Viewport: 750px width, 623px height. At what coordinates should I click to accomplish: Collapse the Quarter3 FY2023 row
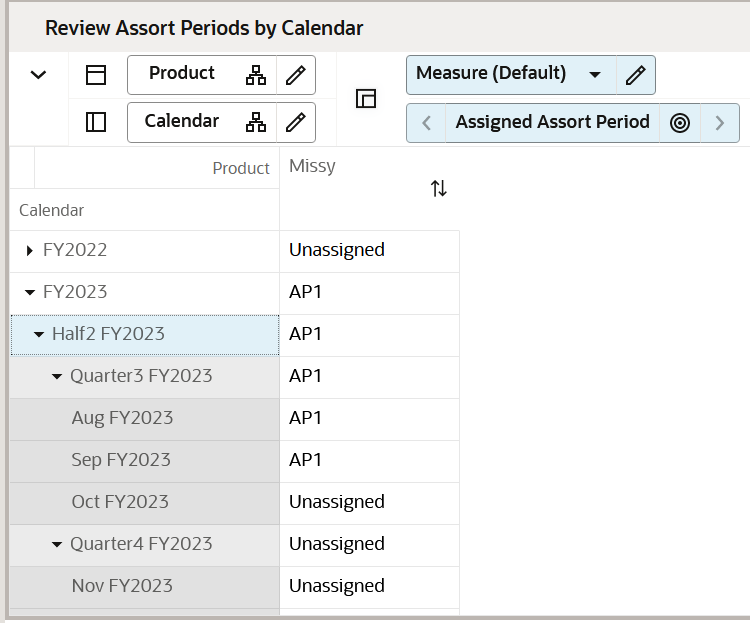pyautogui.click(x=57, y=376)
